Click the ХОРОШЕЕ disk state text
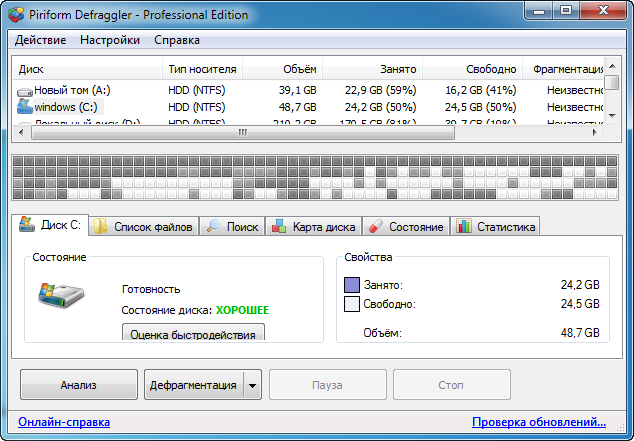 pos(242,310)
